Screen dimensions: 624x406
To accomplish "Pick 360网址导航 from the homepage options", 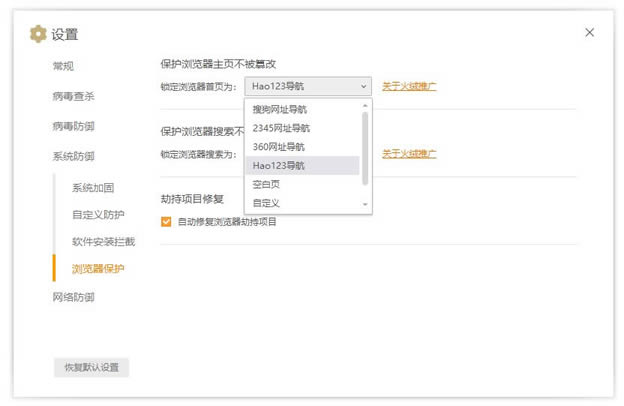I will [x=279, y=146].
